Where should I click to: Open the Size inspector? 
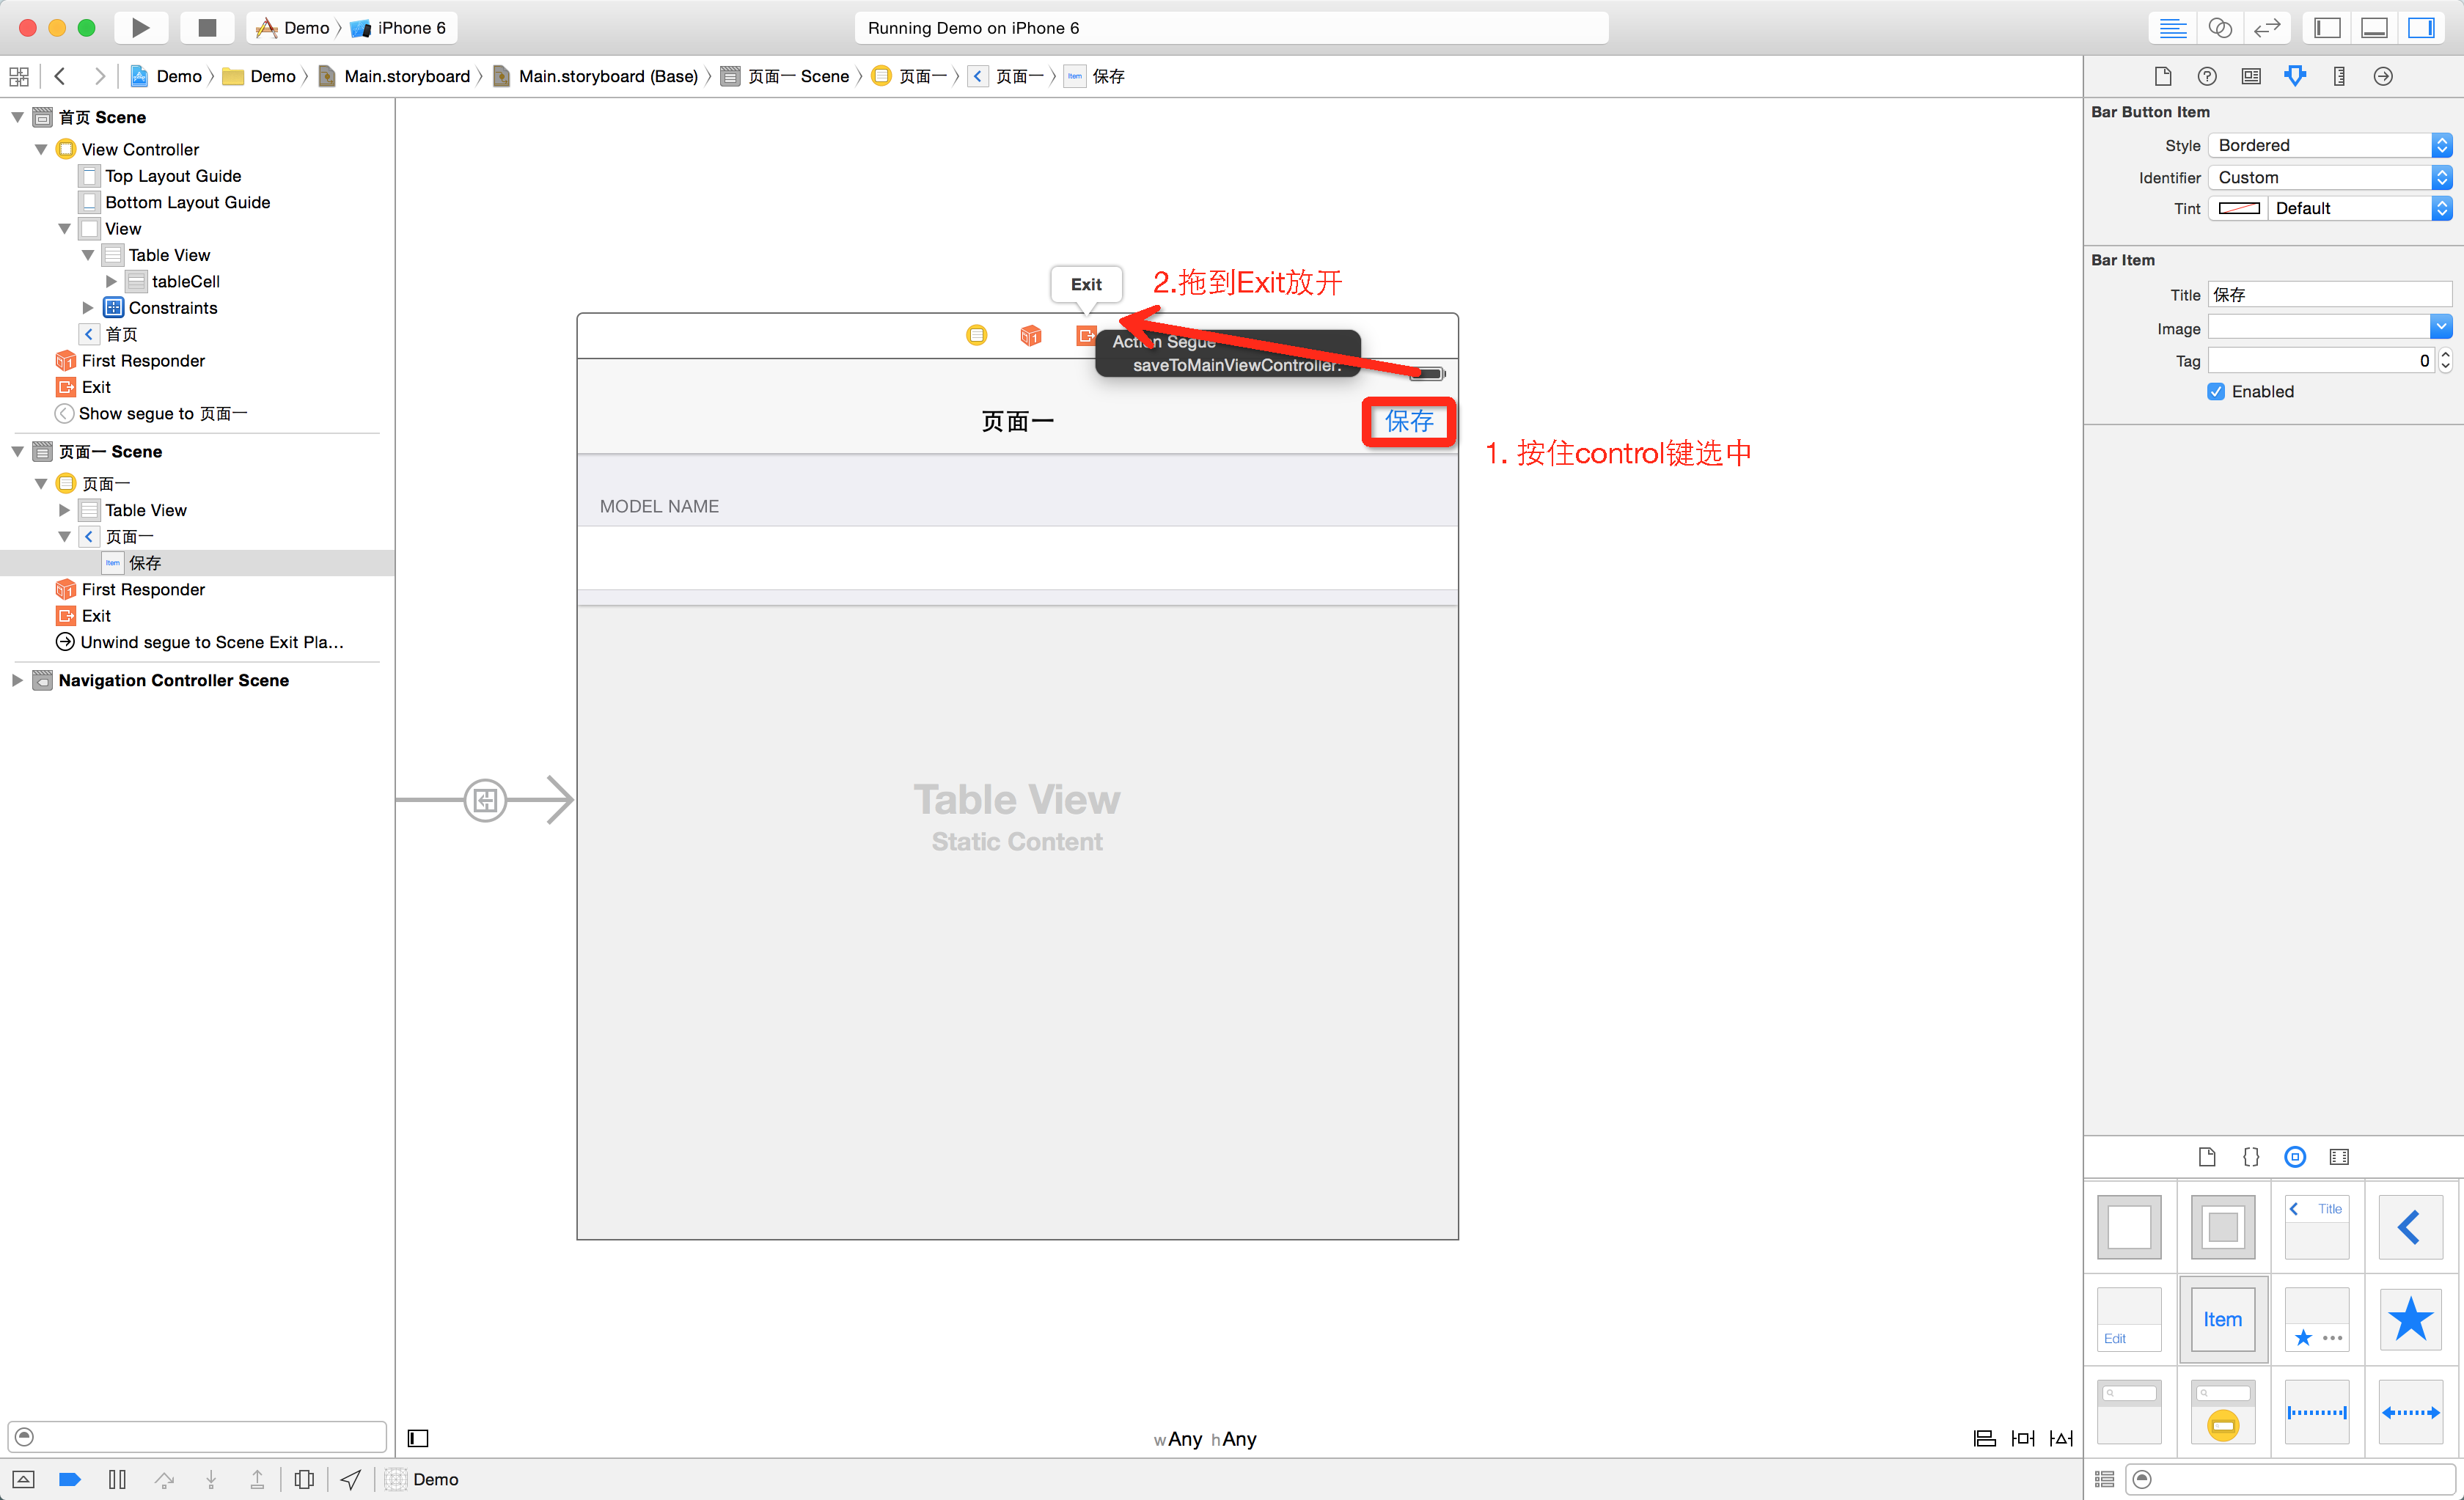click(2339, 76)
